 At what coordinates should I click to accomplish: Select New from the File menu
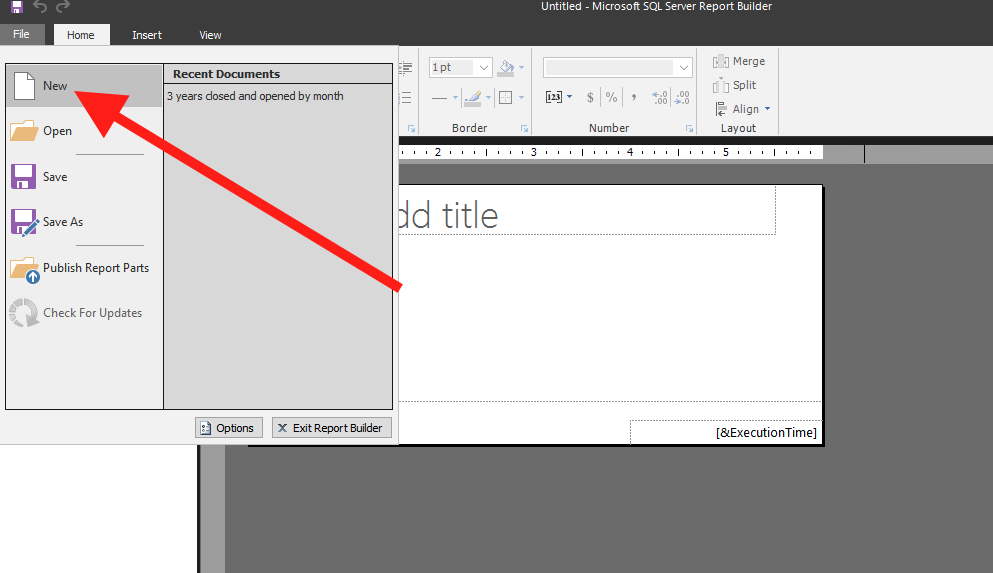tap(55, 86)
